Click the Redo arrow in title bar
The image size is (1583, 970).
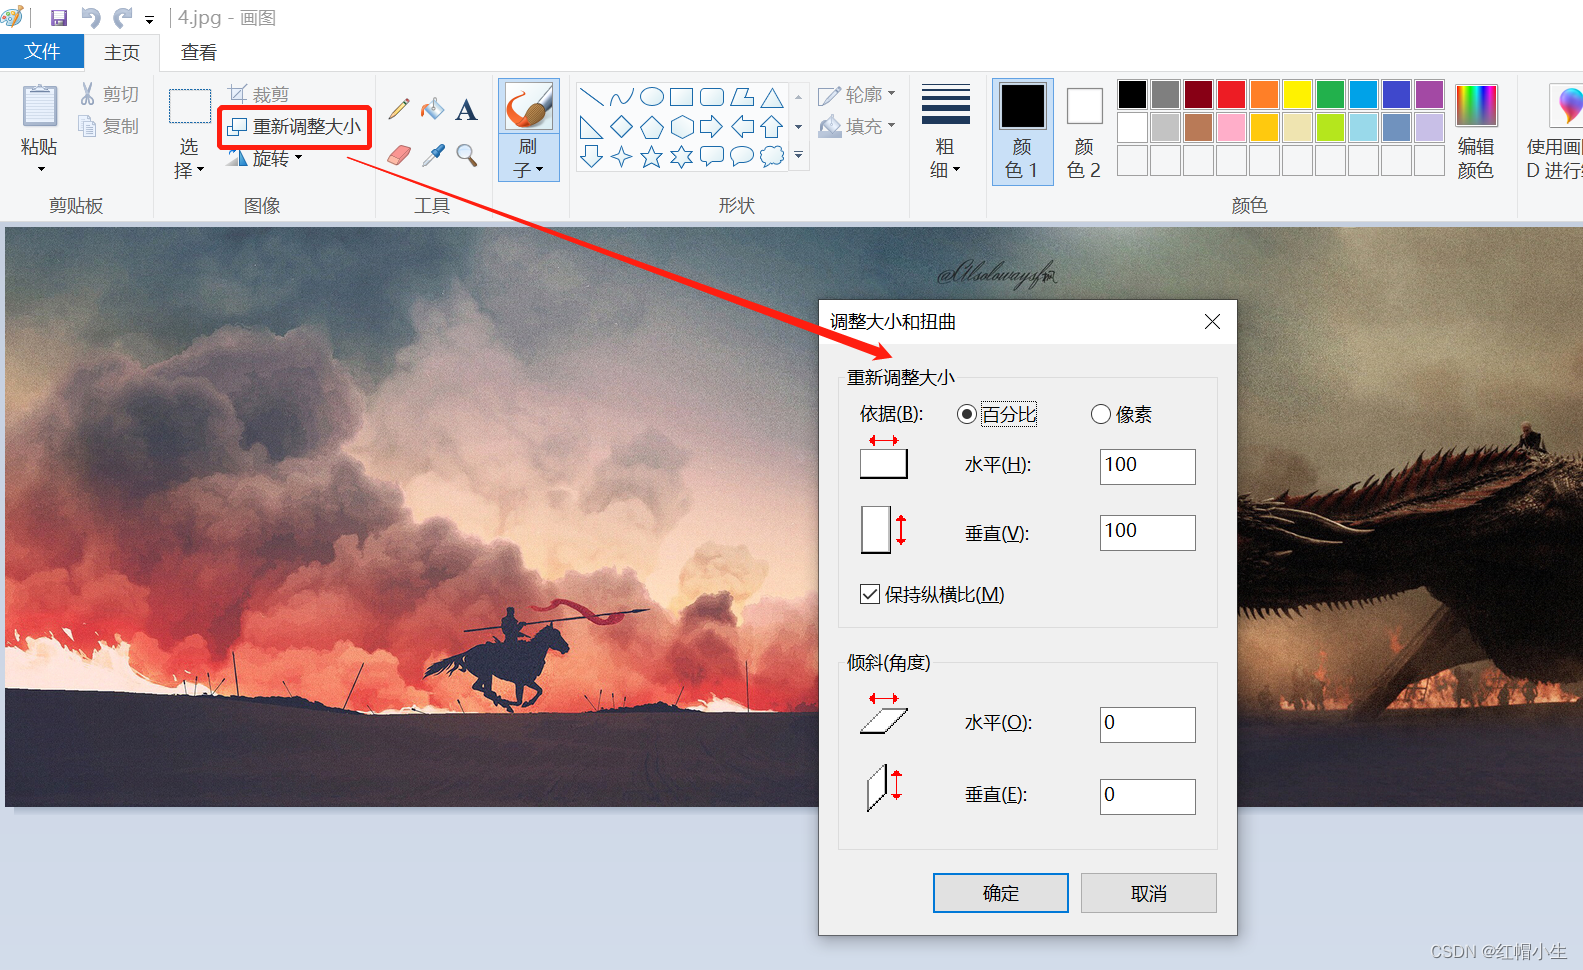click(x=123, y=18)
